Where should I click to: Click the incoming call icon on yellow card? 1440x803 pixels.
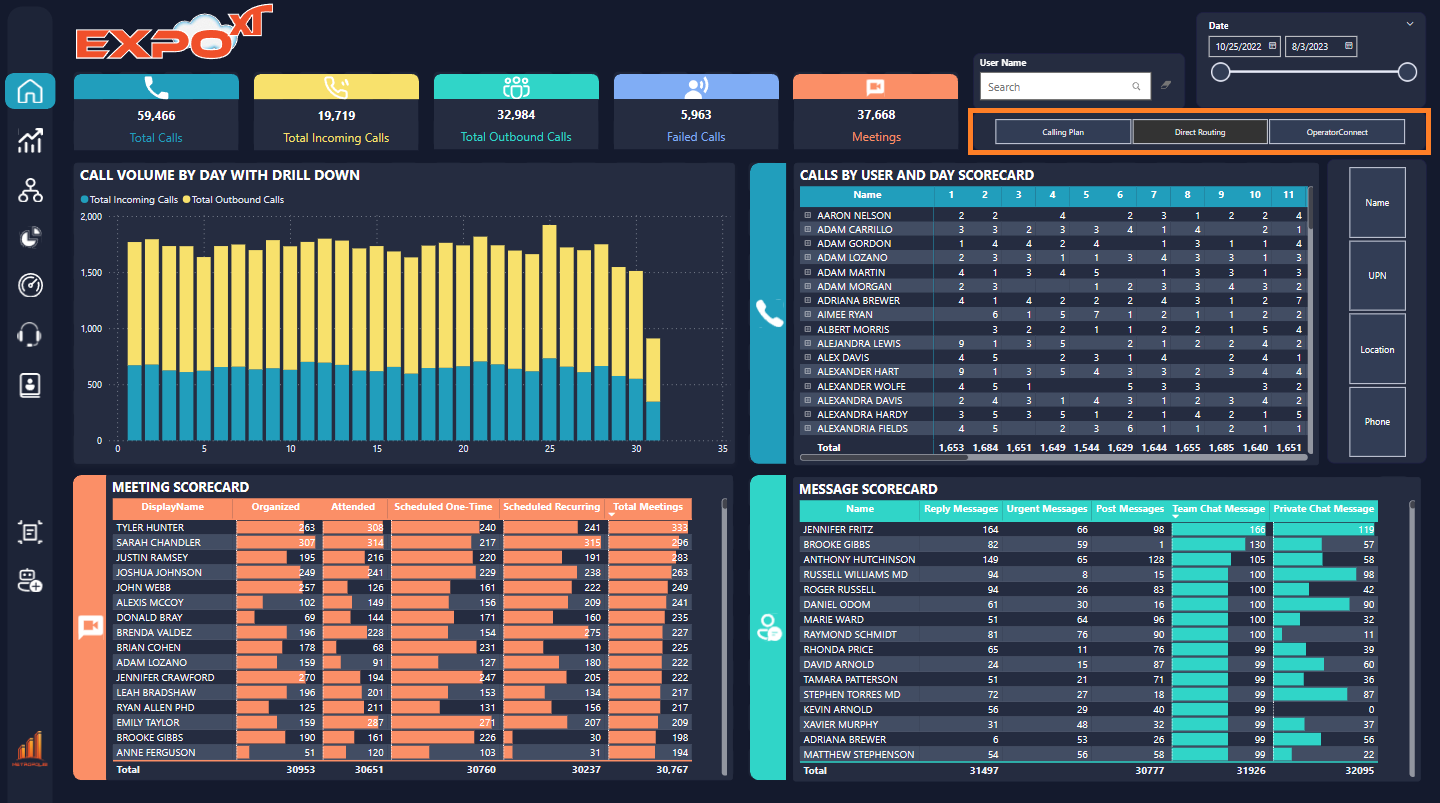pos(336,87)
